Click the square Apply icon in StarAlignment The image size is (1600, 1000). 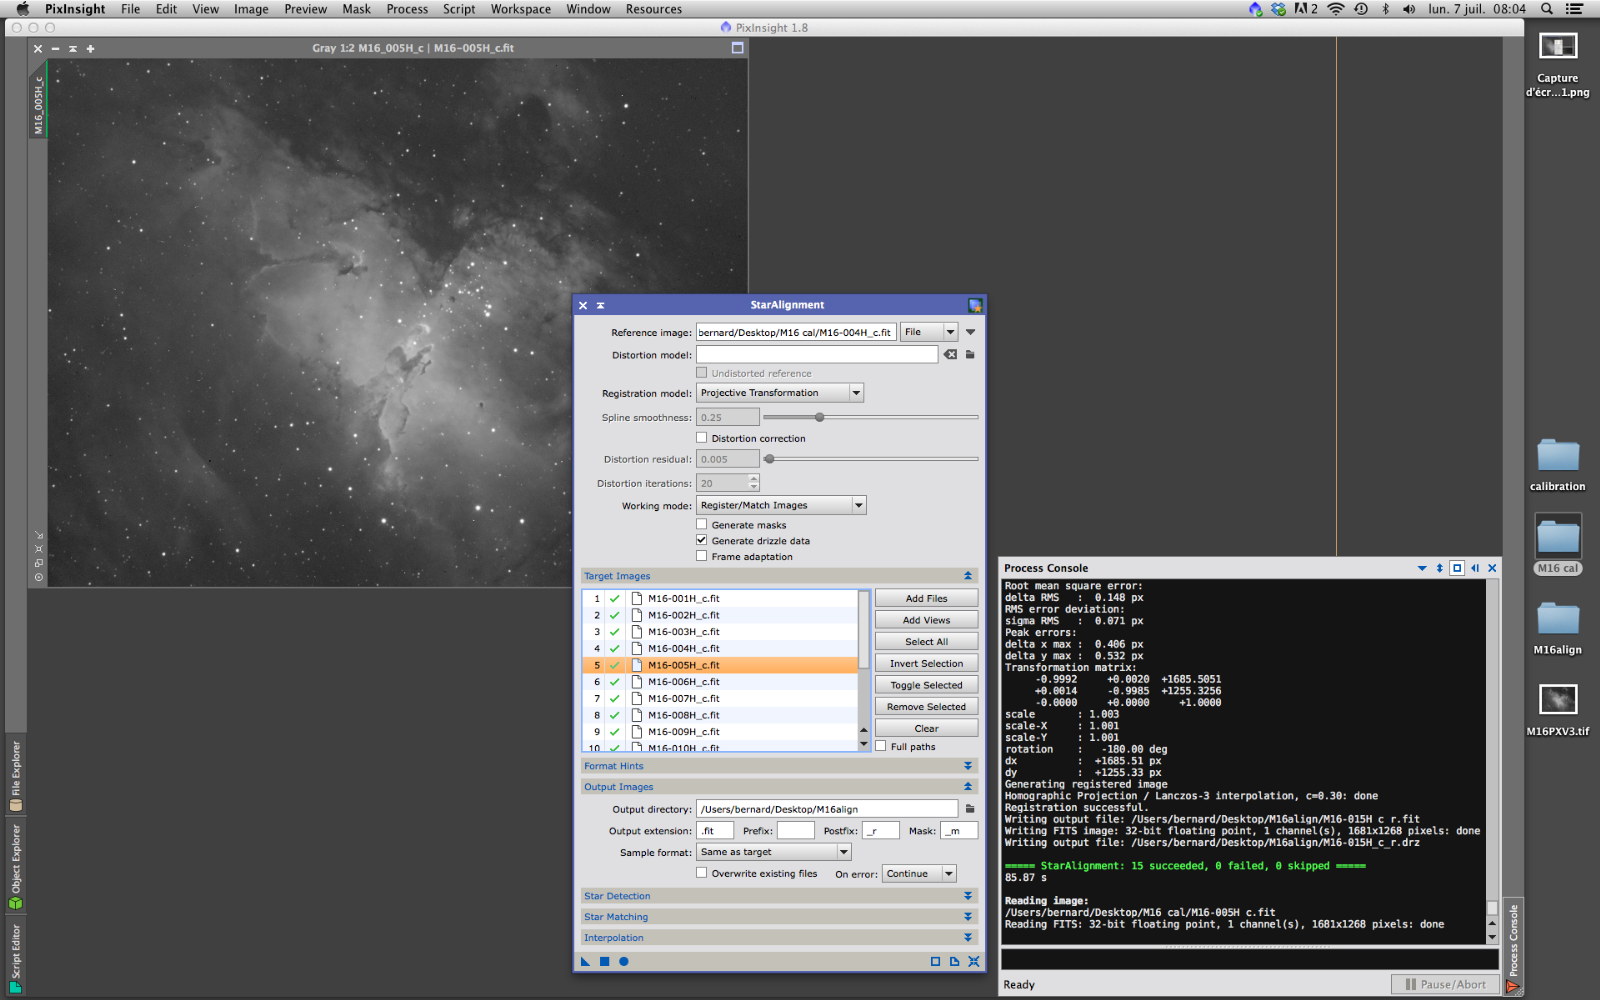[604, 962]
